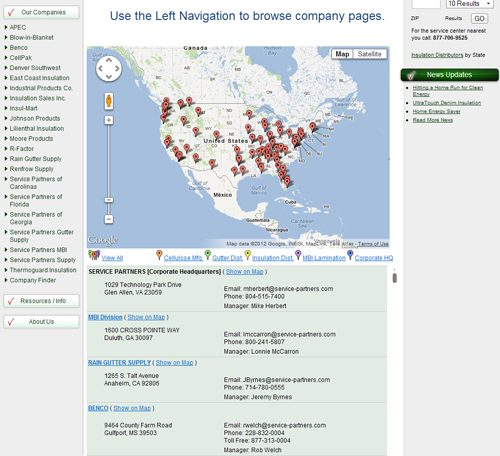
Task: Switch the map to Map view
Action: coord(342,54)
